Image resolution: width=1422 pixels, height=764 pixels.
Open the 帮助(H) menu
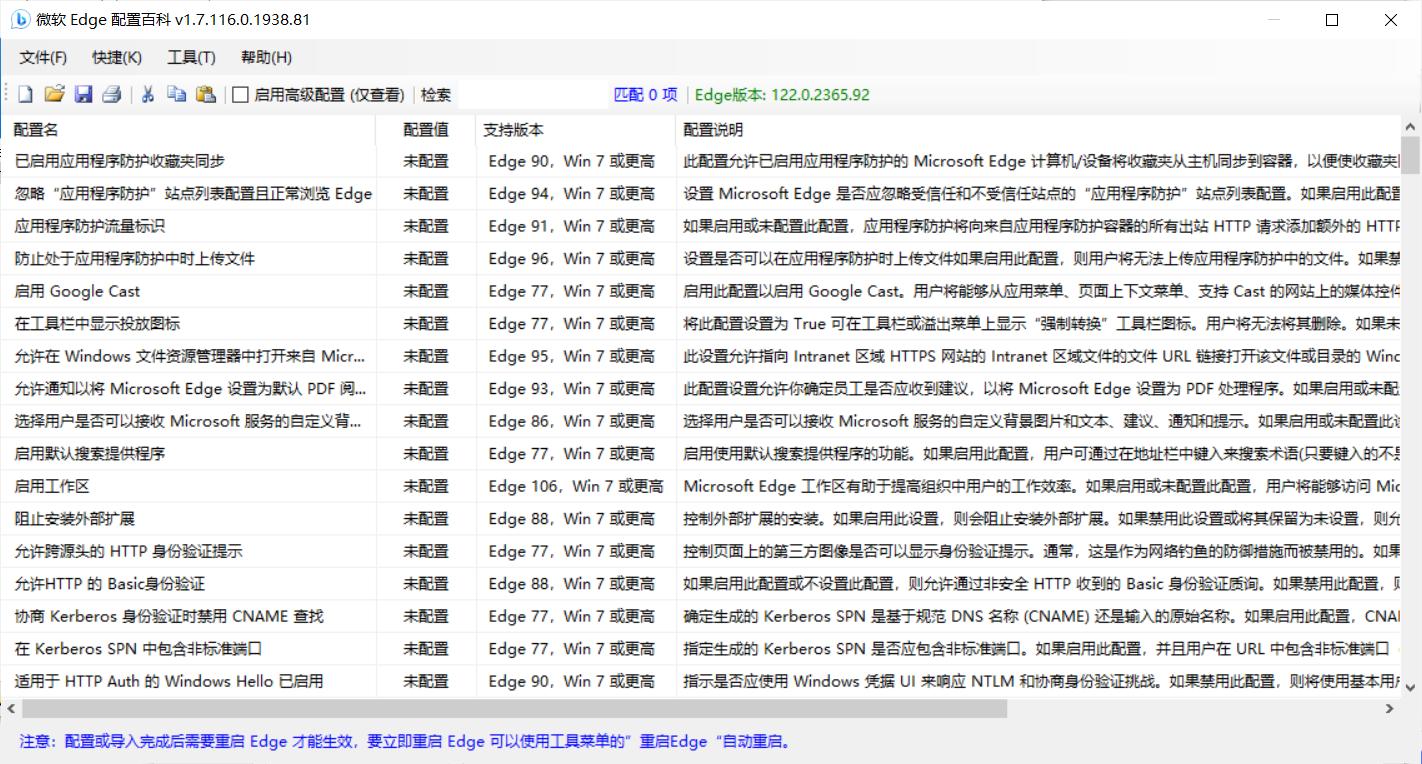click(266, 58)
